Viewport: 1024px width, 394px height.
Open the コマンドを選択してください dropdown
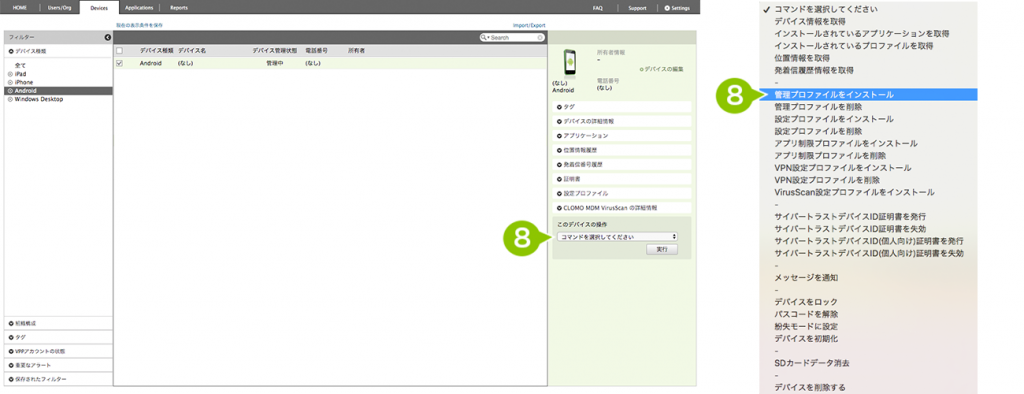pos(617,237)
